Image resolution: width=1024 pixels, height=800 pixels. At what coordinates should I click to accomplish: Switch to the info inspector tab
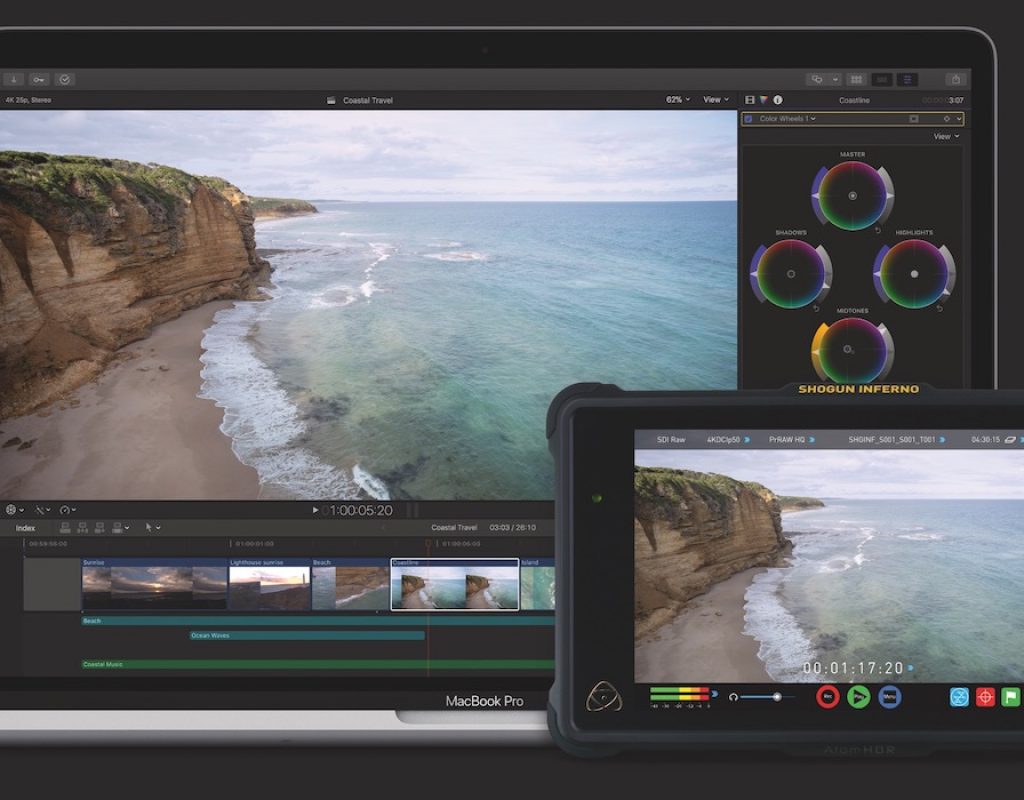click(778, 100)
